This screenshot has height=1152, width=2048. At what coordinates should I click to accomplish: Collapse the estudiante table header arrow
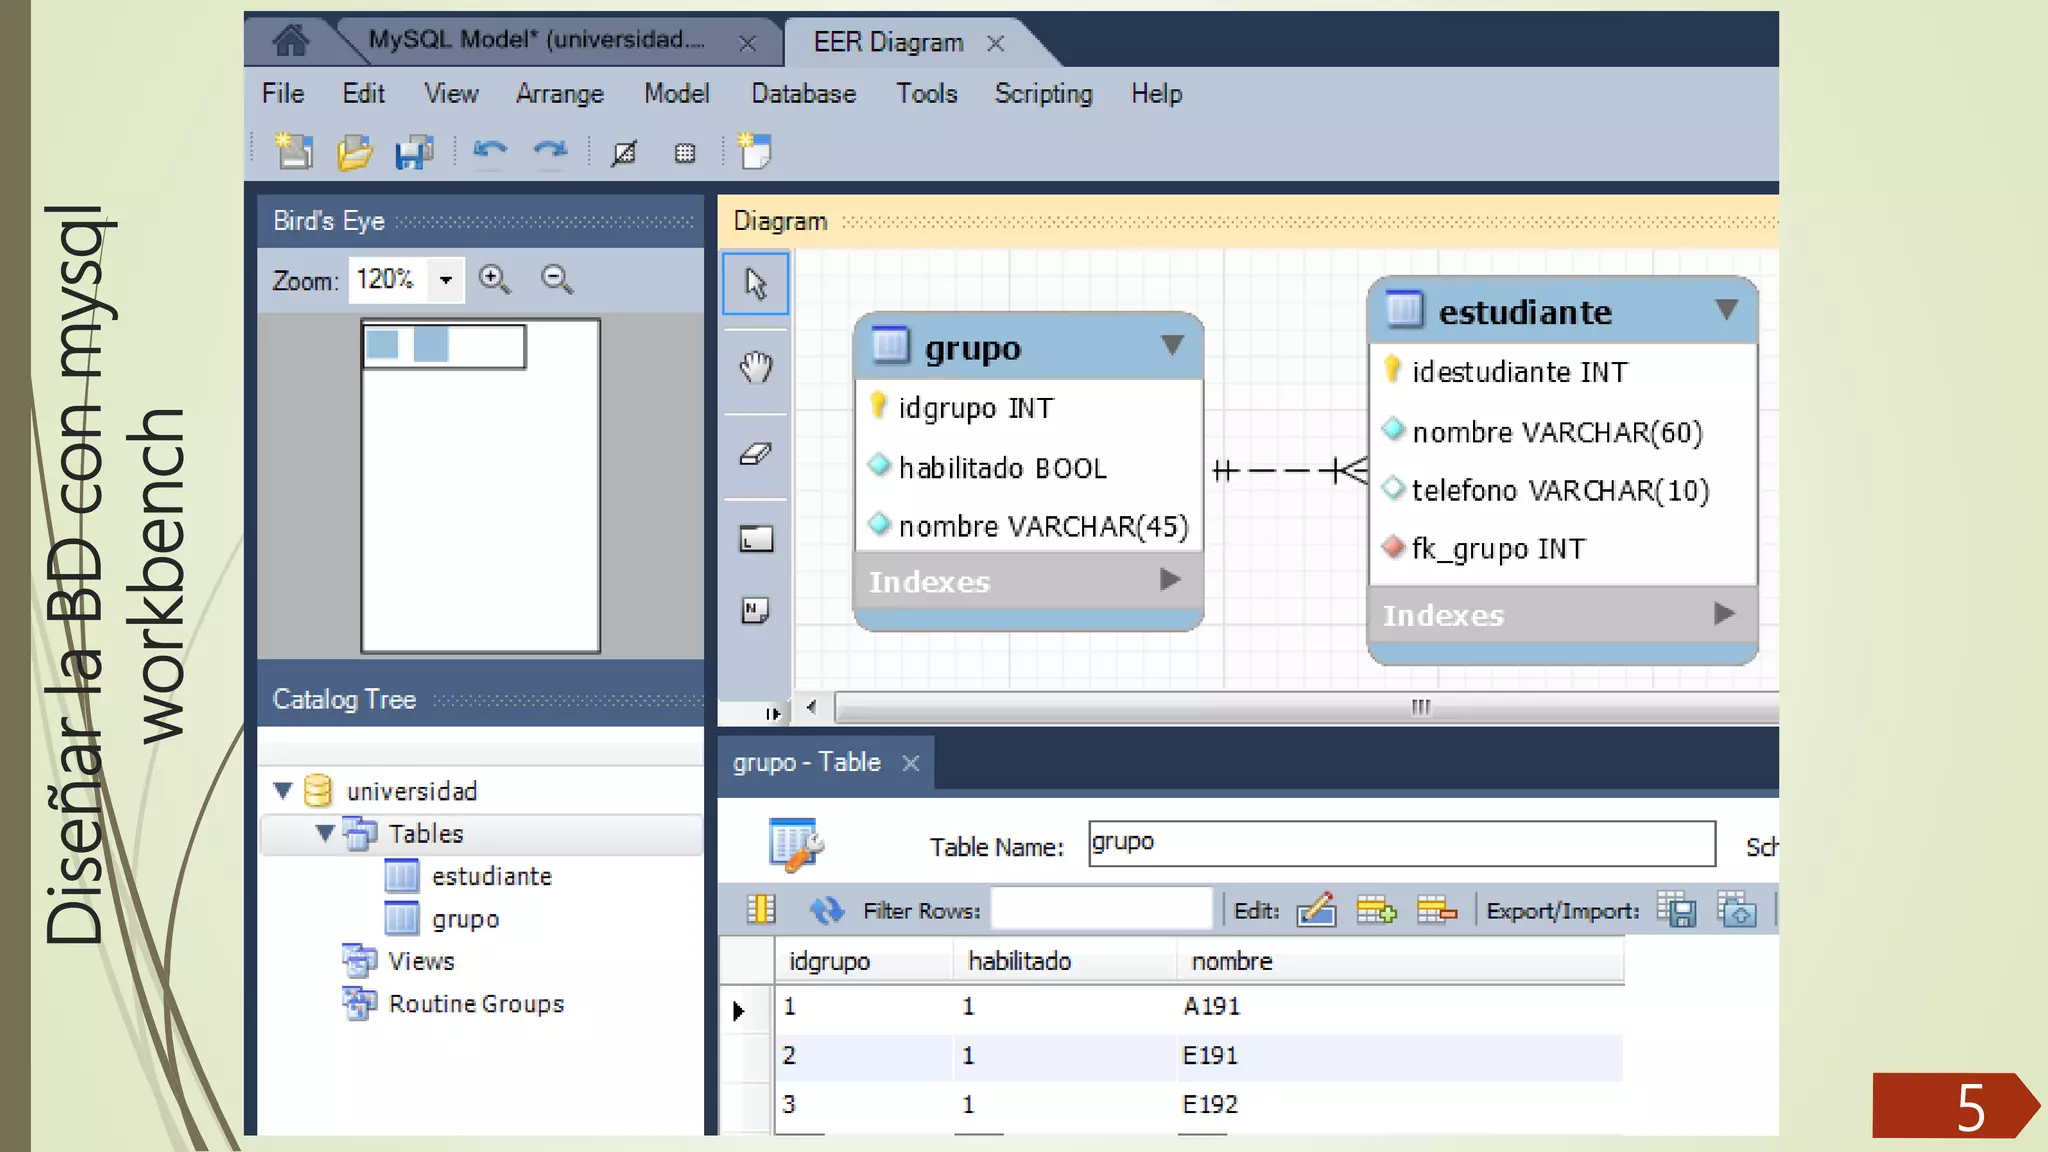tap(1725, 310)
